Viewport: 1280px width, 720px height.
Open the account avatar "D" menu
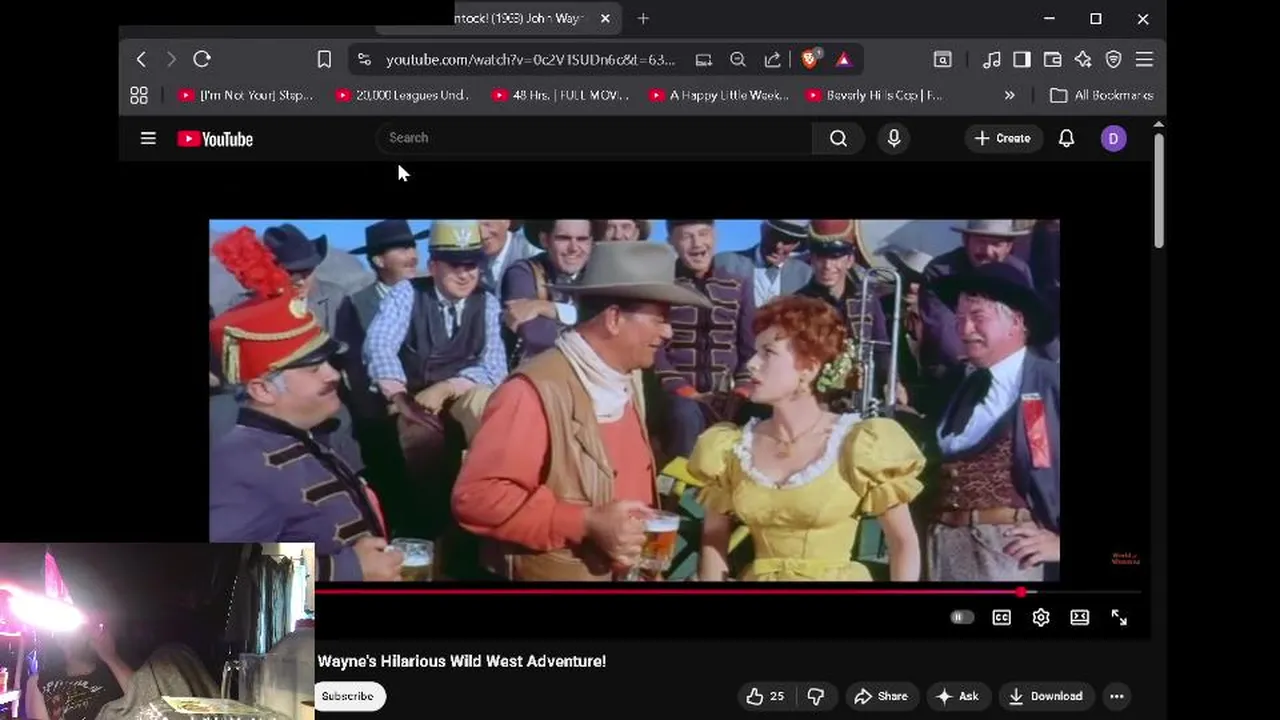pos(1113,138)
